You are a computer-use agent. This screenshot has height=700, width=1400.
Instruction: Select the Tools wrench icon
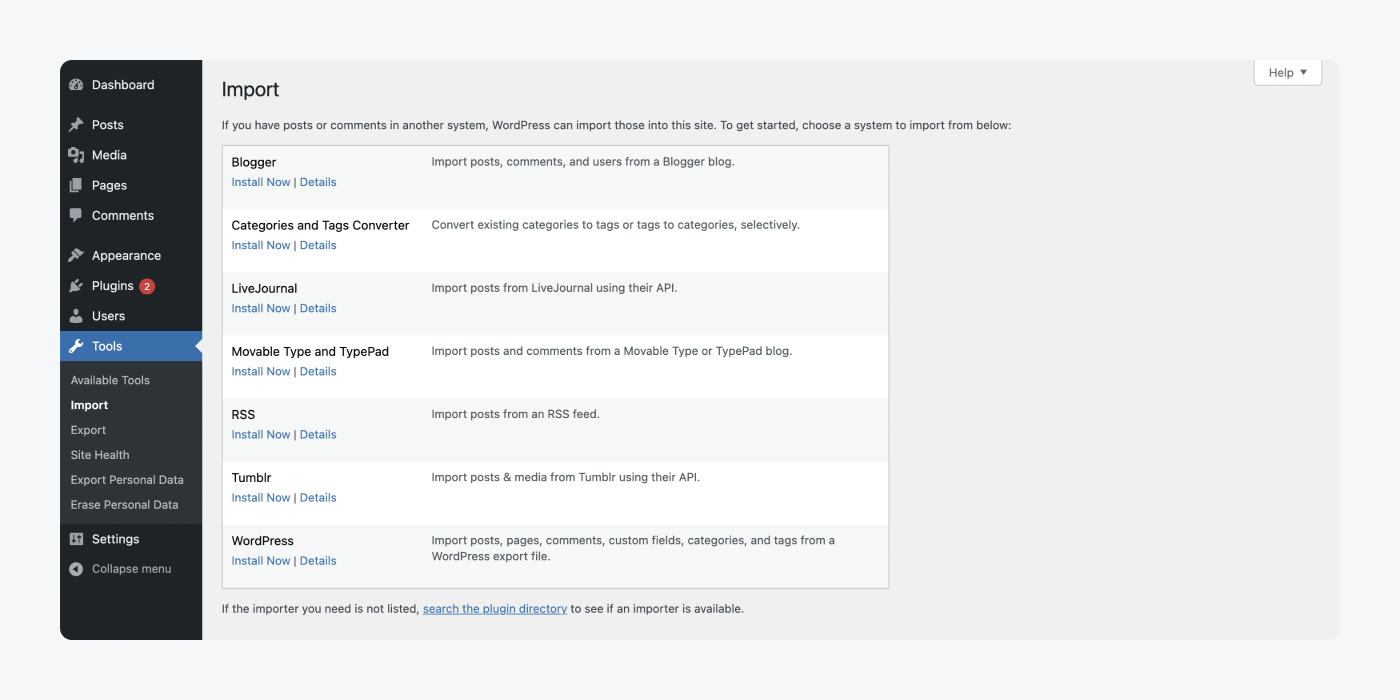coord(77,346)
